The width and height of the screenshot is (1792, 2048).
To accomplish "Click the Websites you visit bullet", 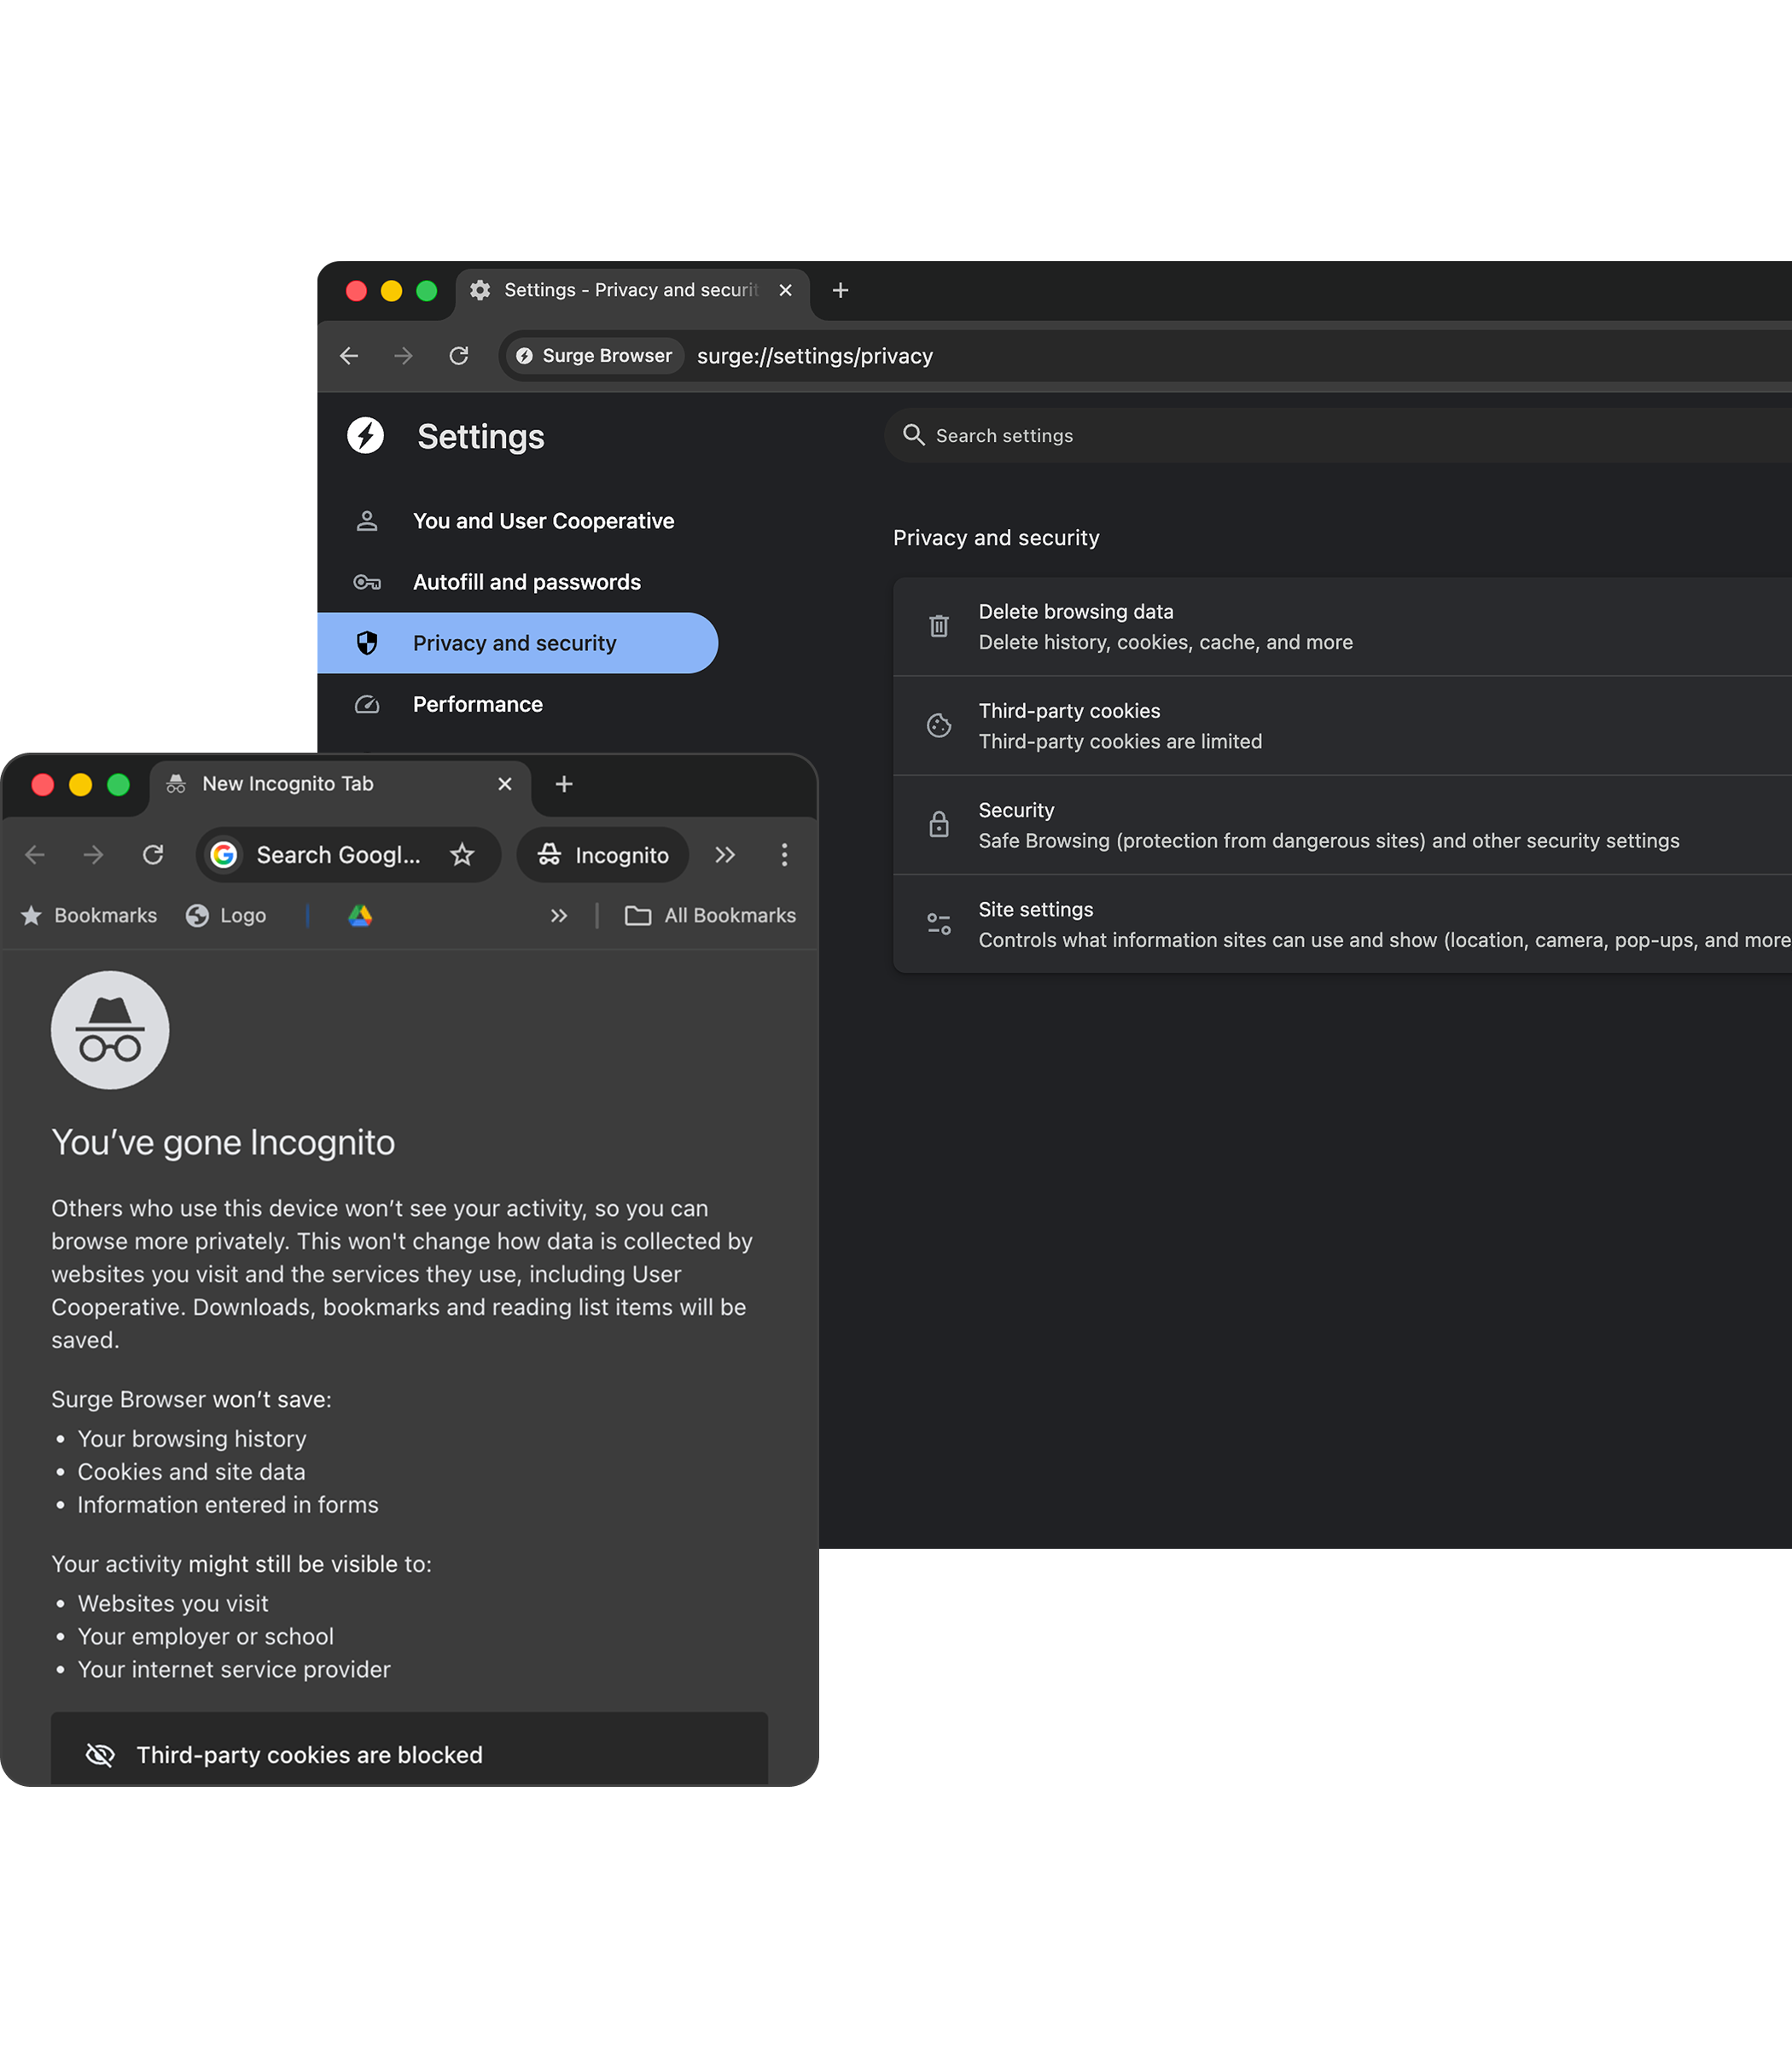I will pyautogui.click(x=173, y=1604).
